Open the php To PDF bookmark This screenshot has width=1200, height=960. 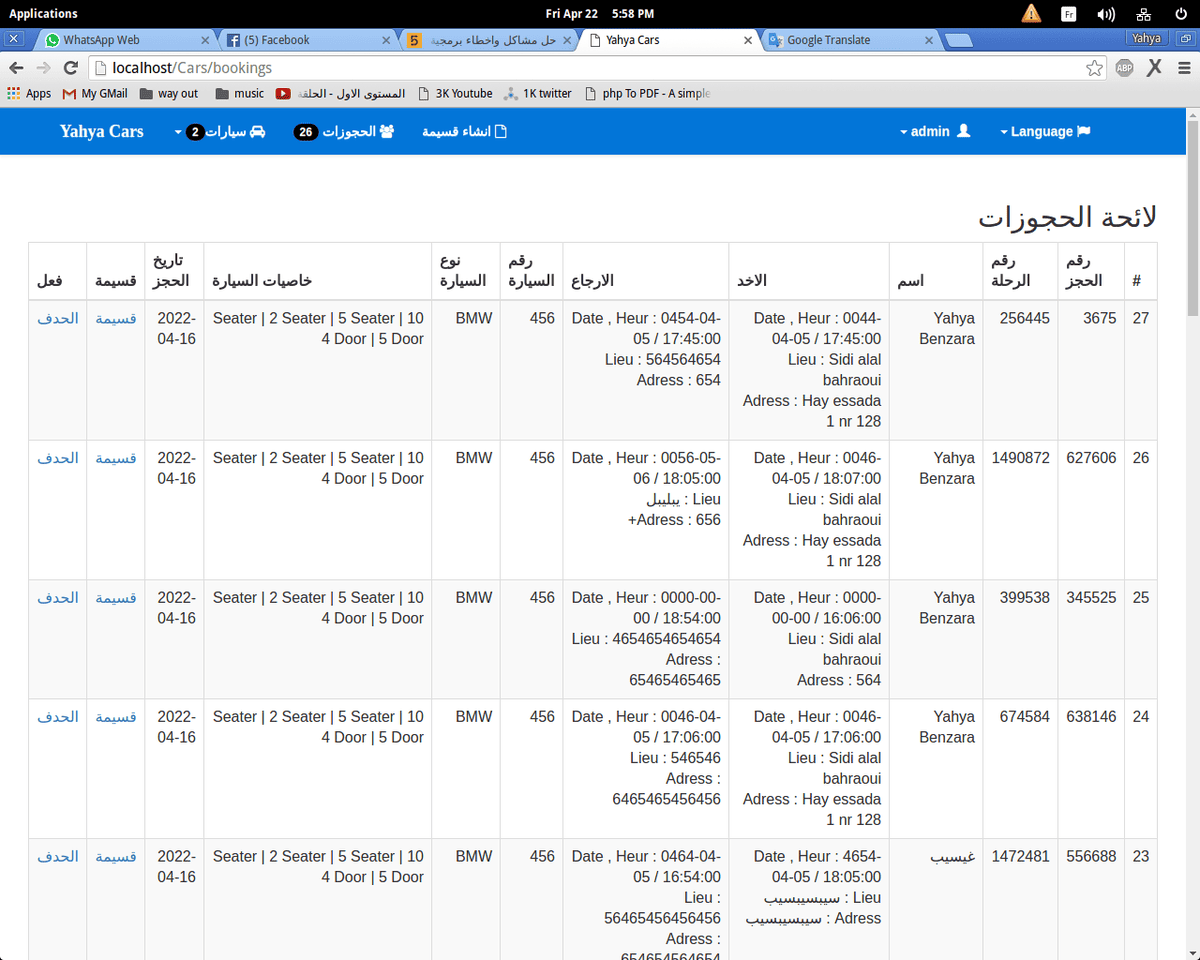click(647, 93)
